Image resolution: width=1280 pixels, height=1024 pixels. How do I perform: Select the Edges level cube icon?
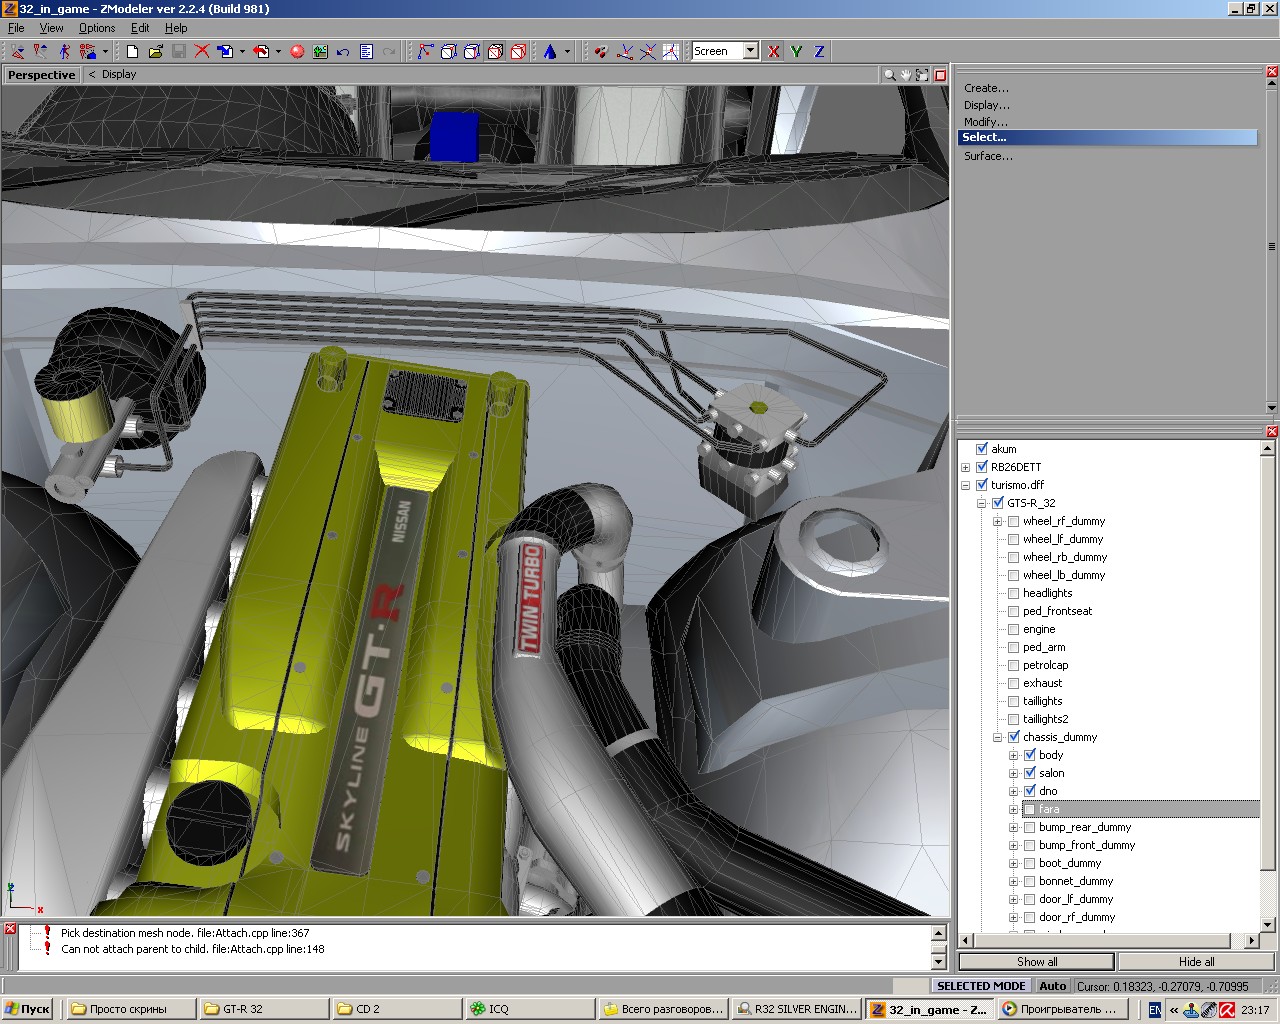pos(449,51)
